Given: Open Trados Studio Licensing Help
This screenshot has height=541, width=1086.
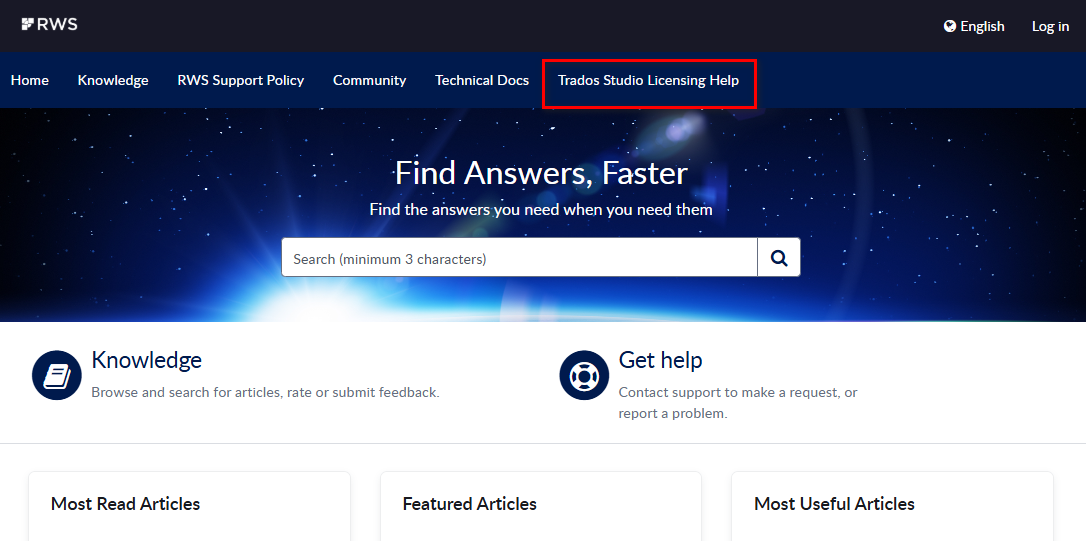Looking at the screenshot, I should 648,80.
